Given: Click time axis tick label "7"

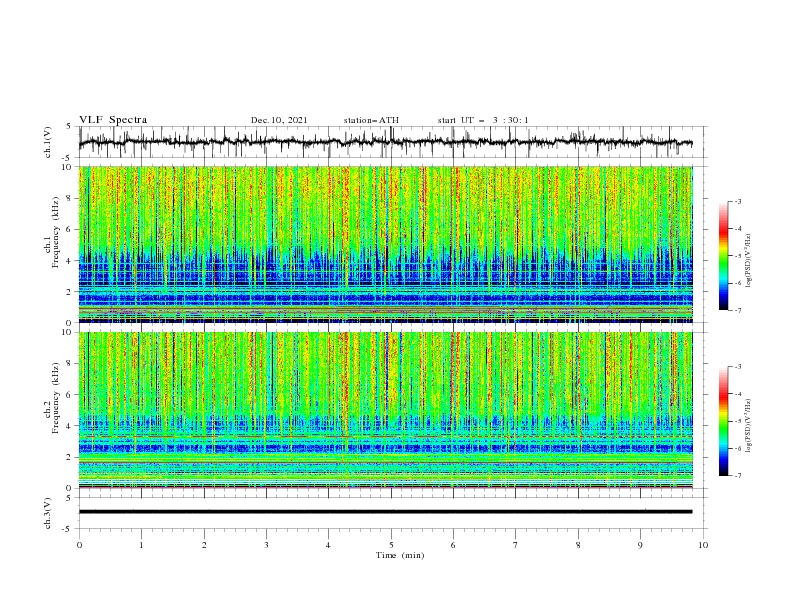Looking at the screenshot, I should coord(516,545).
